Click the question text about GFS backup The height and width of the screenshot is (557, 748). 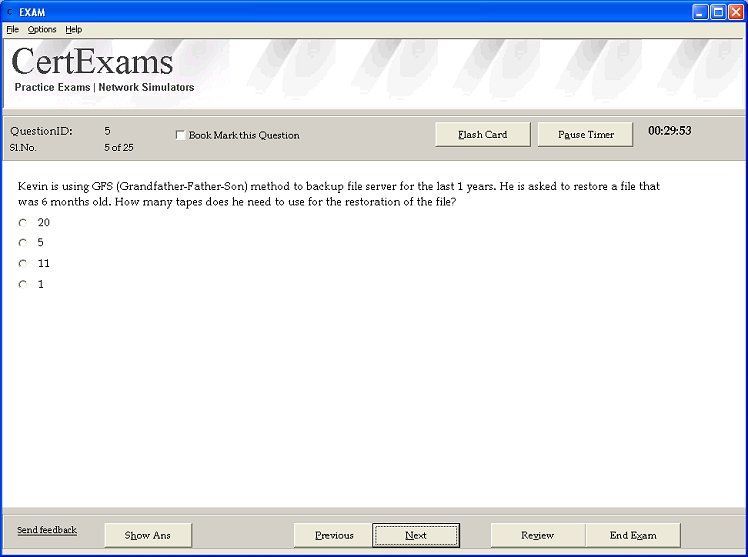(x=339, y=194)
